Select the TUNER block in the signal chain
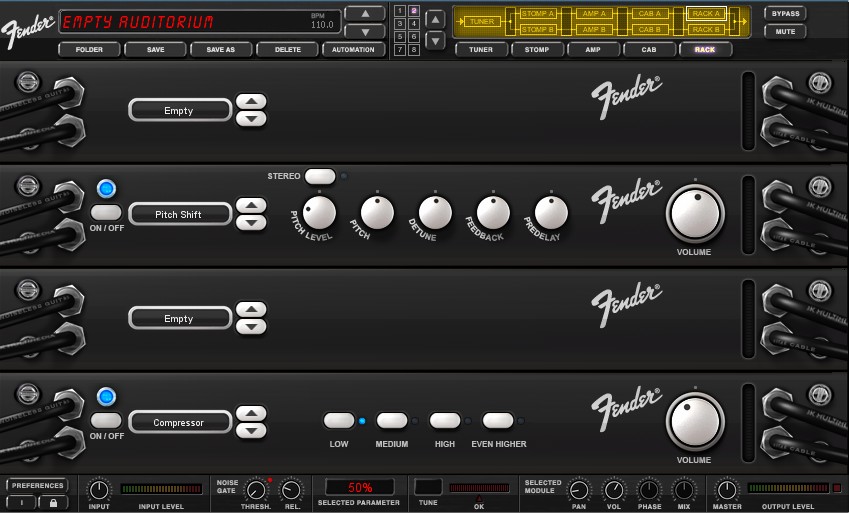This screenshot has width=849, height=513. pos(481,22)
